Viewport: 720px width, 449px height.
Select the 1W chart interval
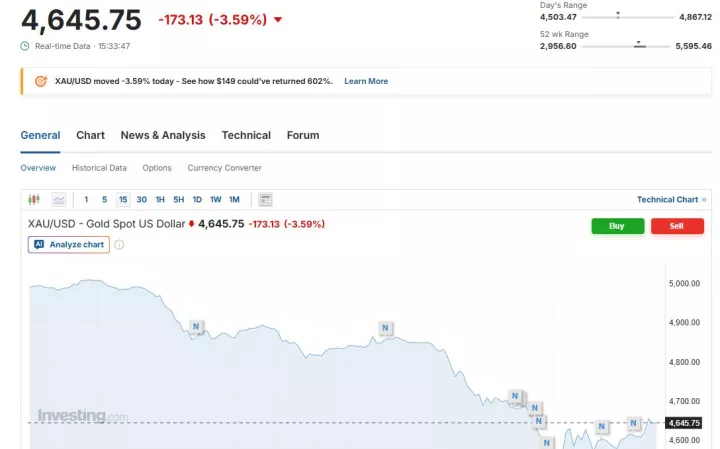click(x=215, y=200)
